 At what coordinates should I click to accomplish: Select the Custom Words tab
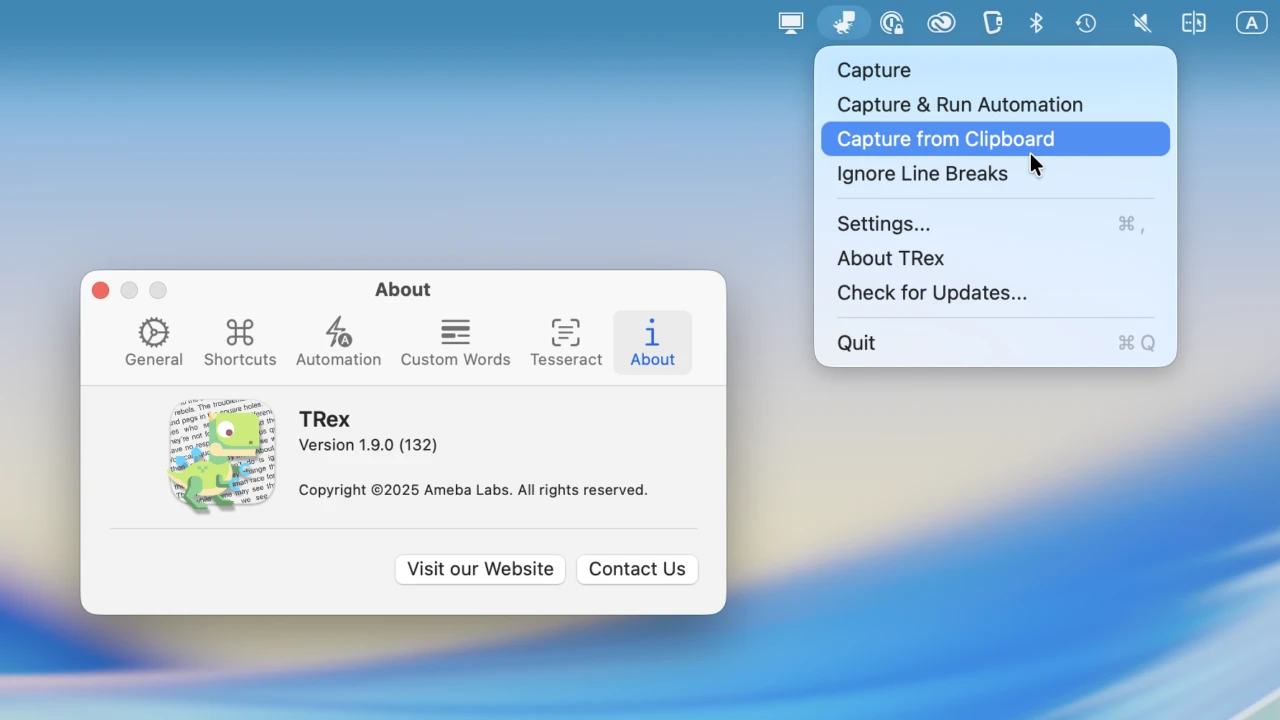point(455,343)
